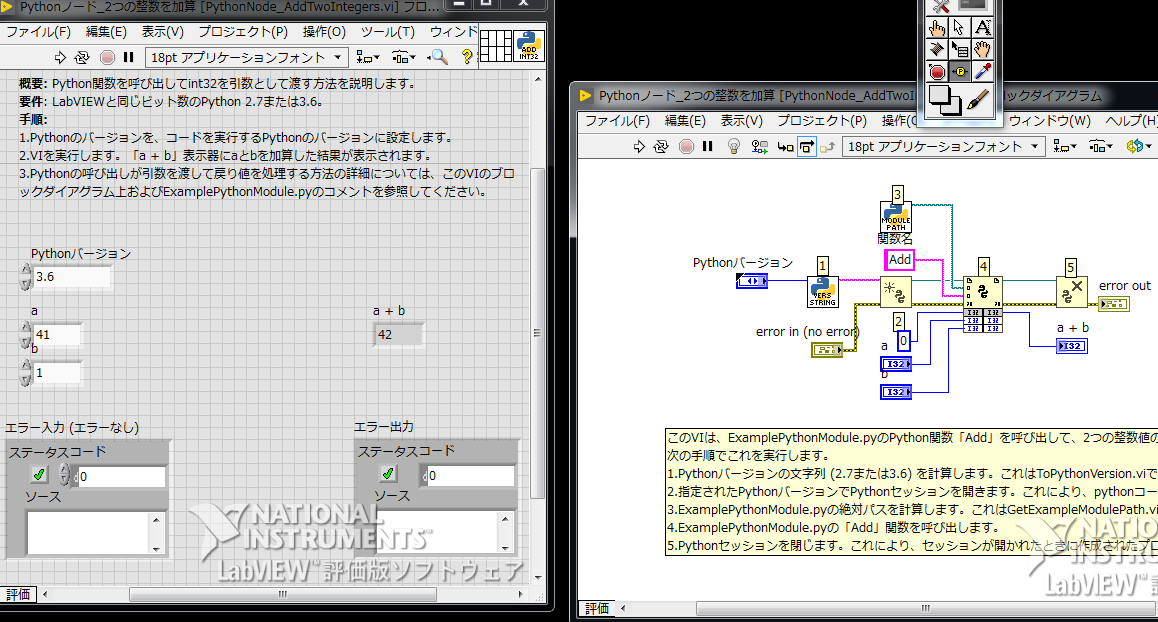Select the Wiring tool in the tools palette
The height and width of the screenshot is (622, 1158).
(936, 49)
